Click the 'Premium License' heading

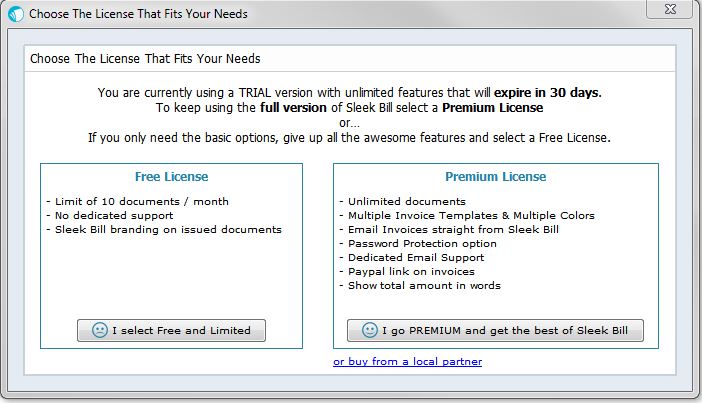coord(495,177)
